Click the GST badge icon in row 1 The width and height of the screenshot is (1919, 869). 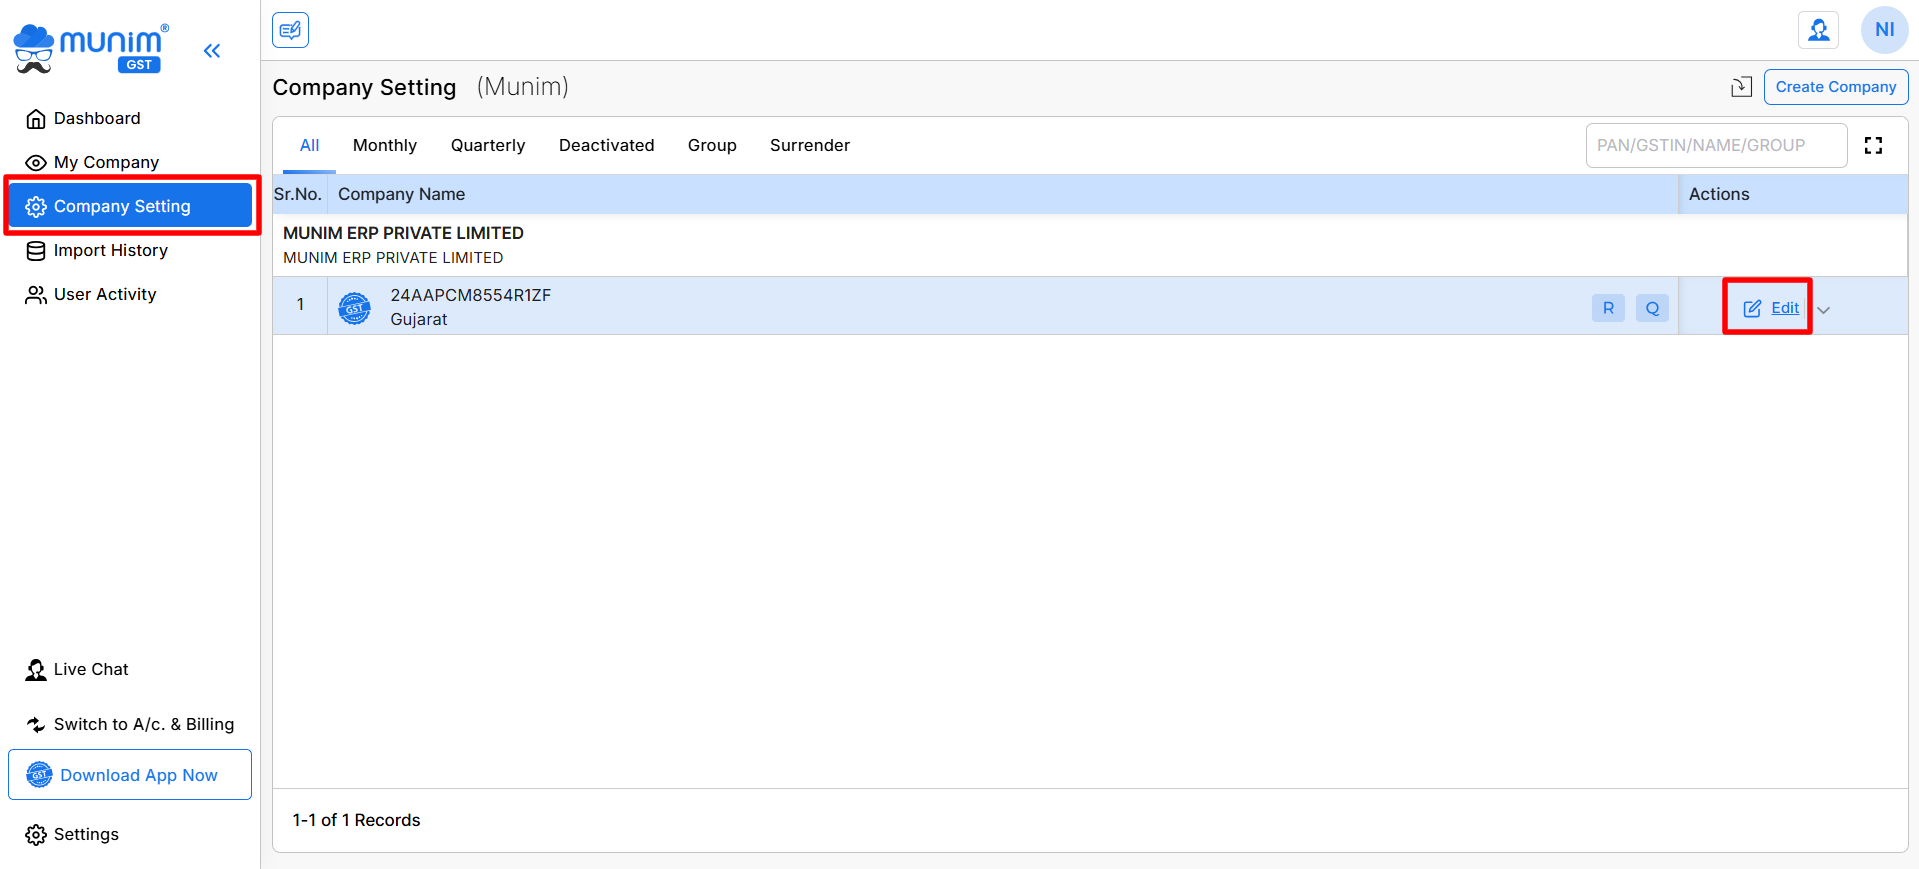tap(354, 307)
